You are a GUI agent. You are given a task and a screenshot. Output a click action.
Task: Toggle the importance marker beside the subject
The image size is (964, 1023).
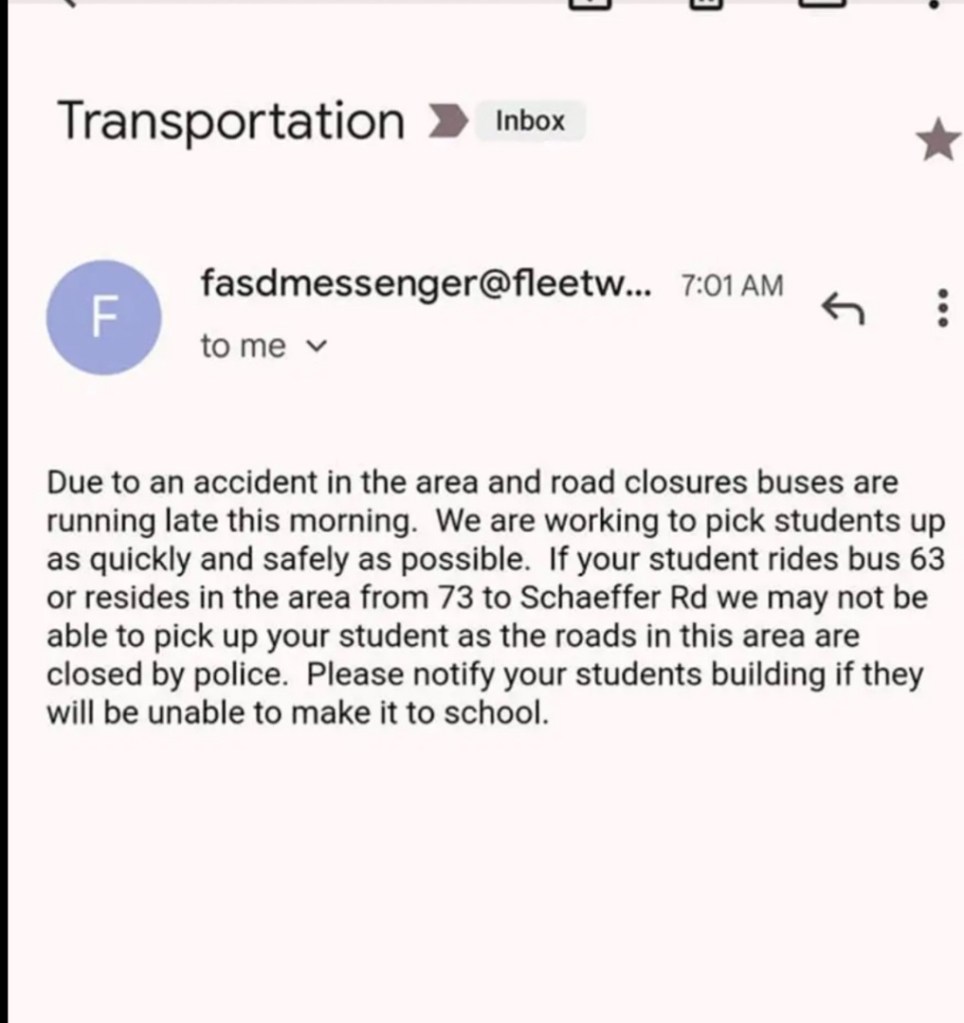click(x=446, y=122)
